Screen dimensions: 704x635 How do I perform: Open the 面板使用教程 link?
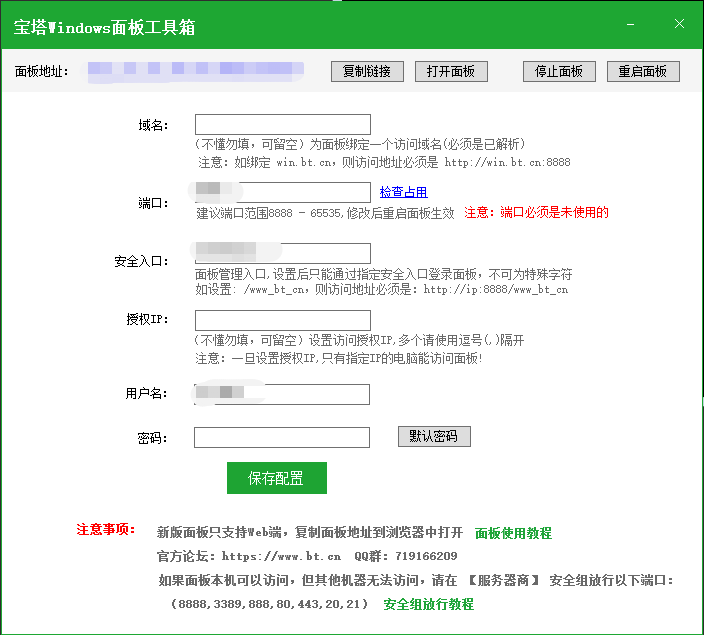coord(513,533)
